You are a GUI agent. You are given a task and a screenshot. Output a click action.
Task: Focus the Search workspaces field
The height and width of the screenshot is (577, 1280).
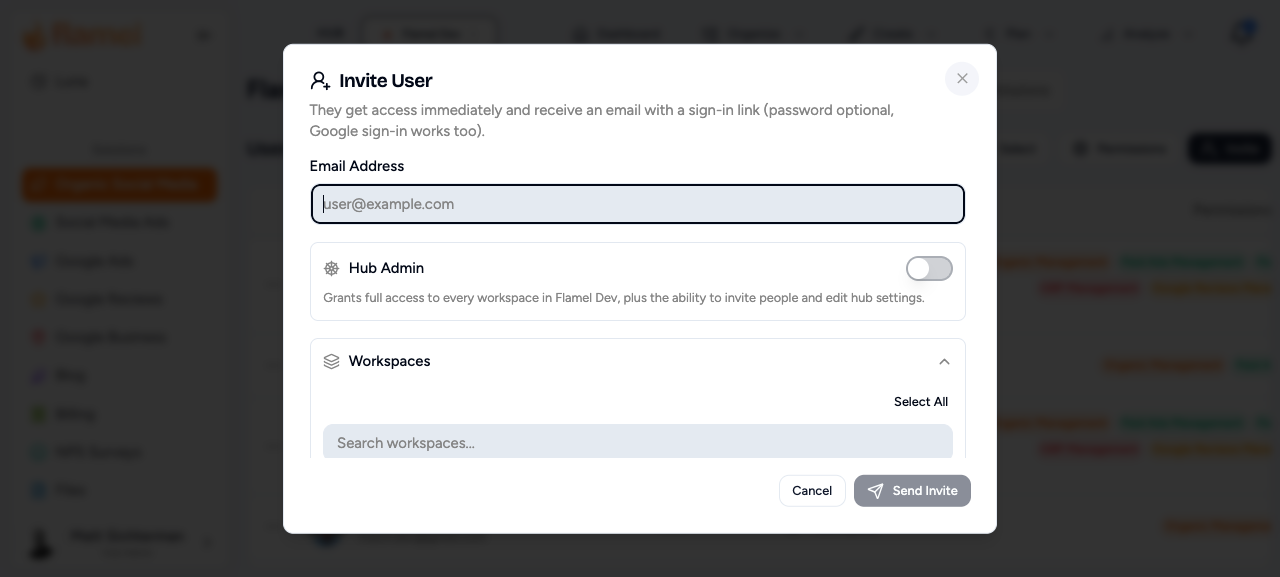pos(638,442)
